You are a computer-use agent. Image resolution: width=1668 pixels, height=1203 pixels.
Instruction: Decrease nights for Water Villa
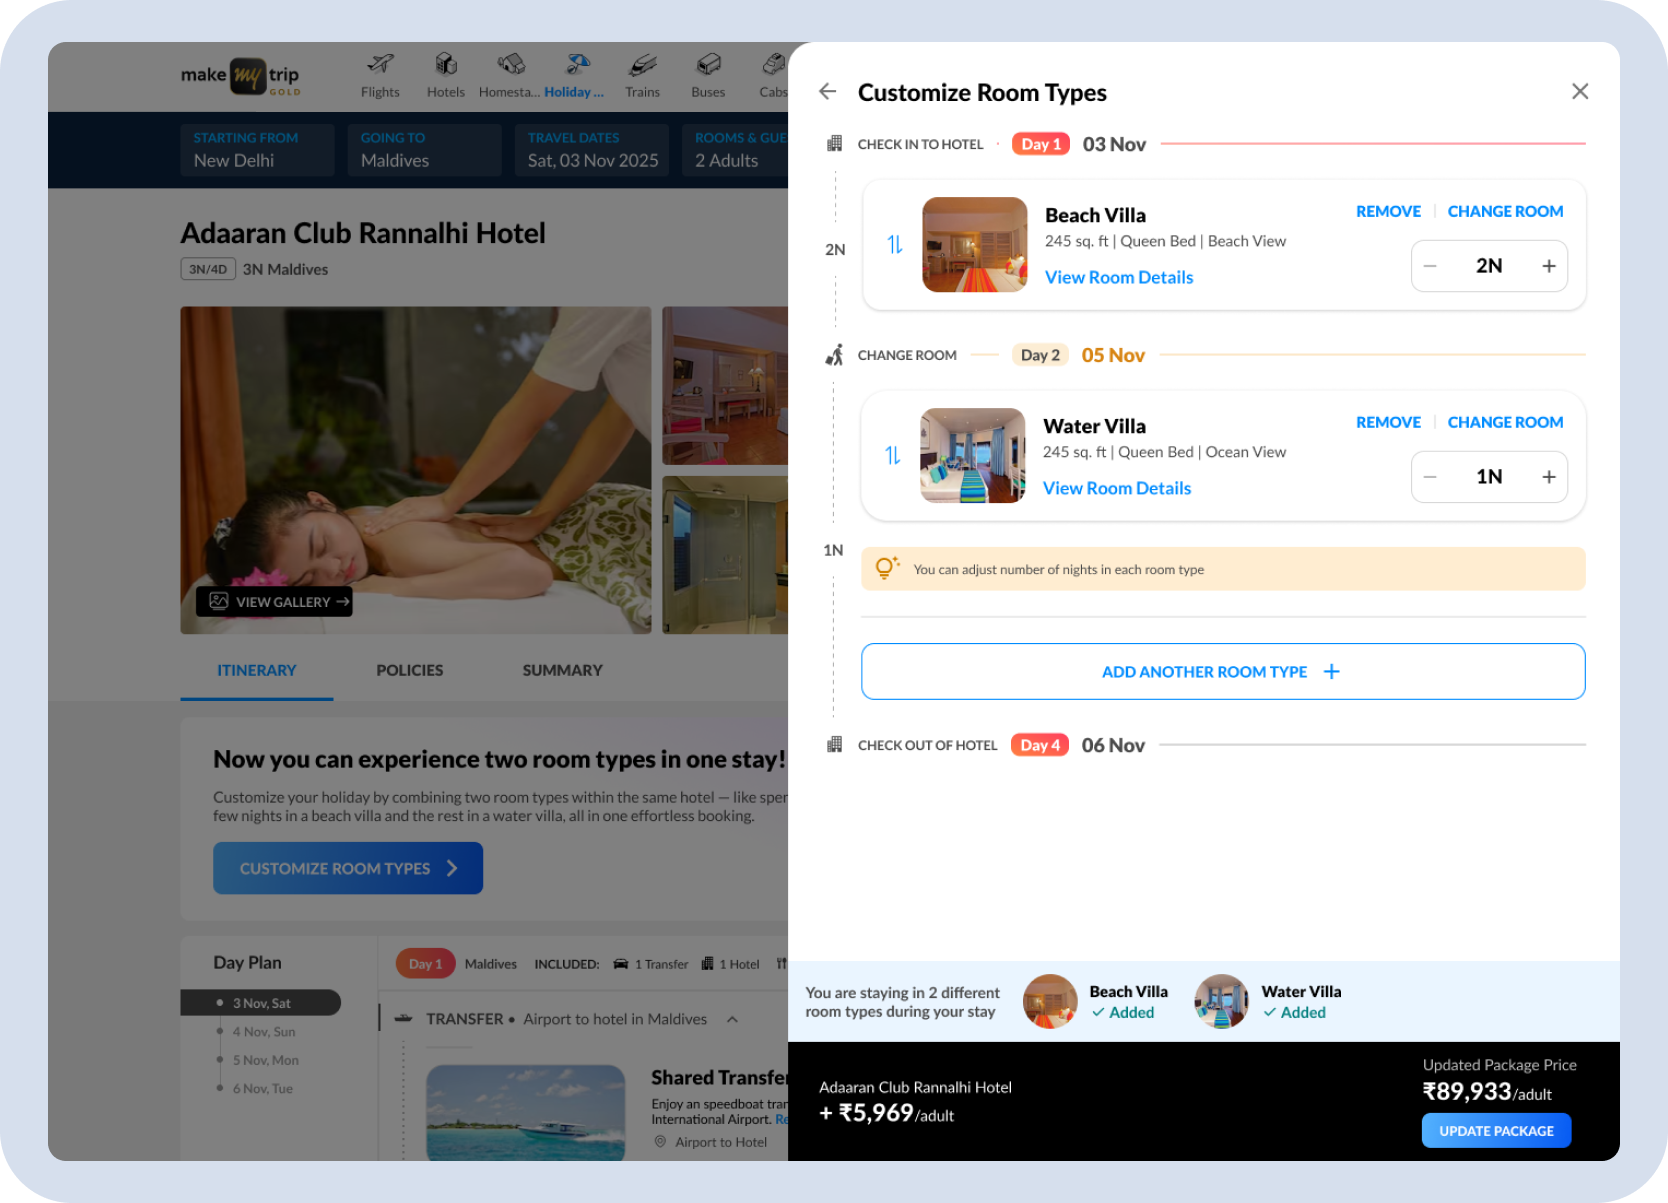1430,477
